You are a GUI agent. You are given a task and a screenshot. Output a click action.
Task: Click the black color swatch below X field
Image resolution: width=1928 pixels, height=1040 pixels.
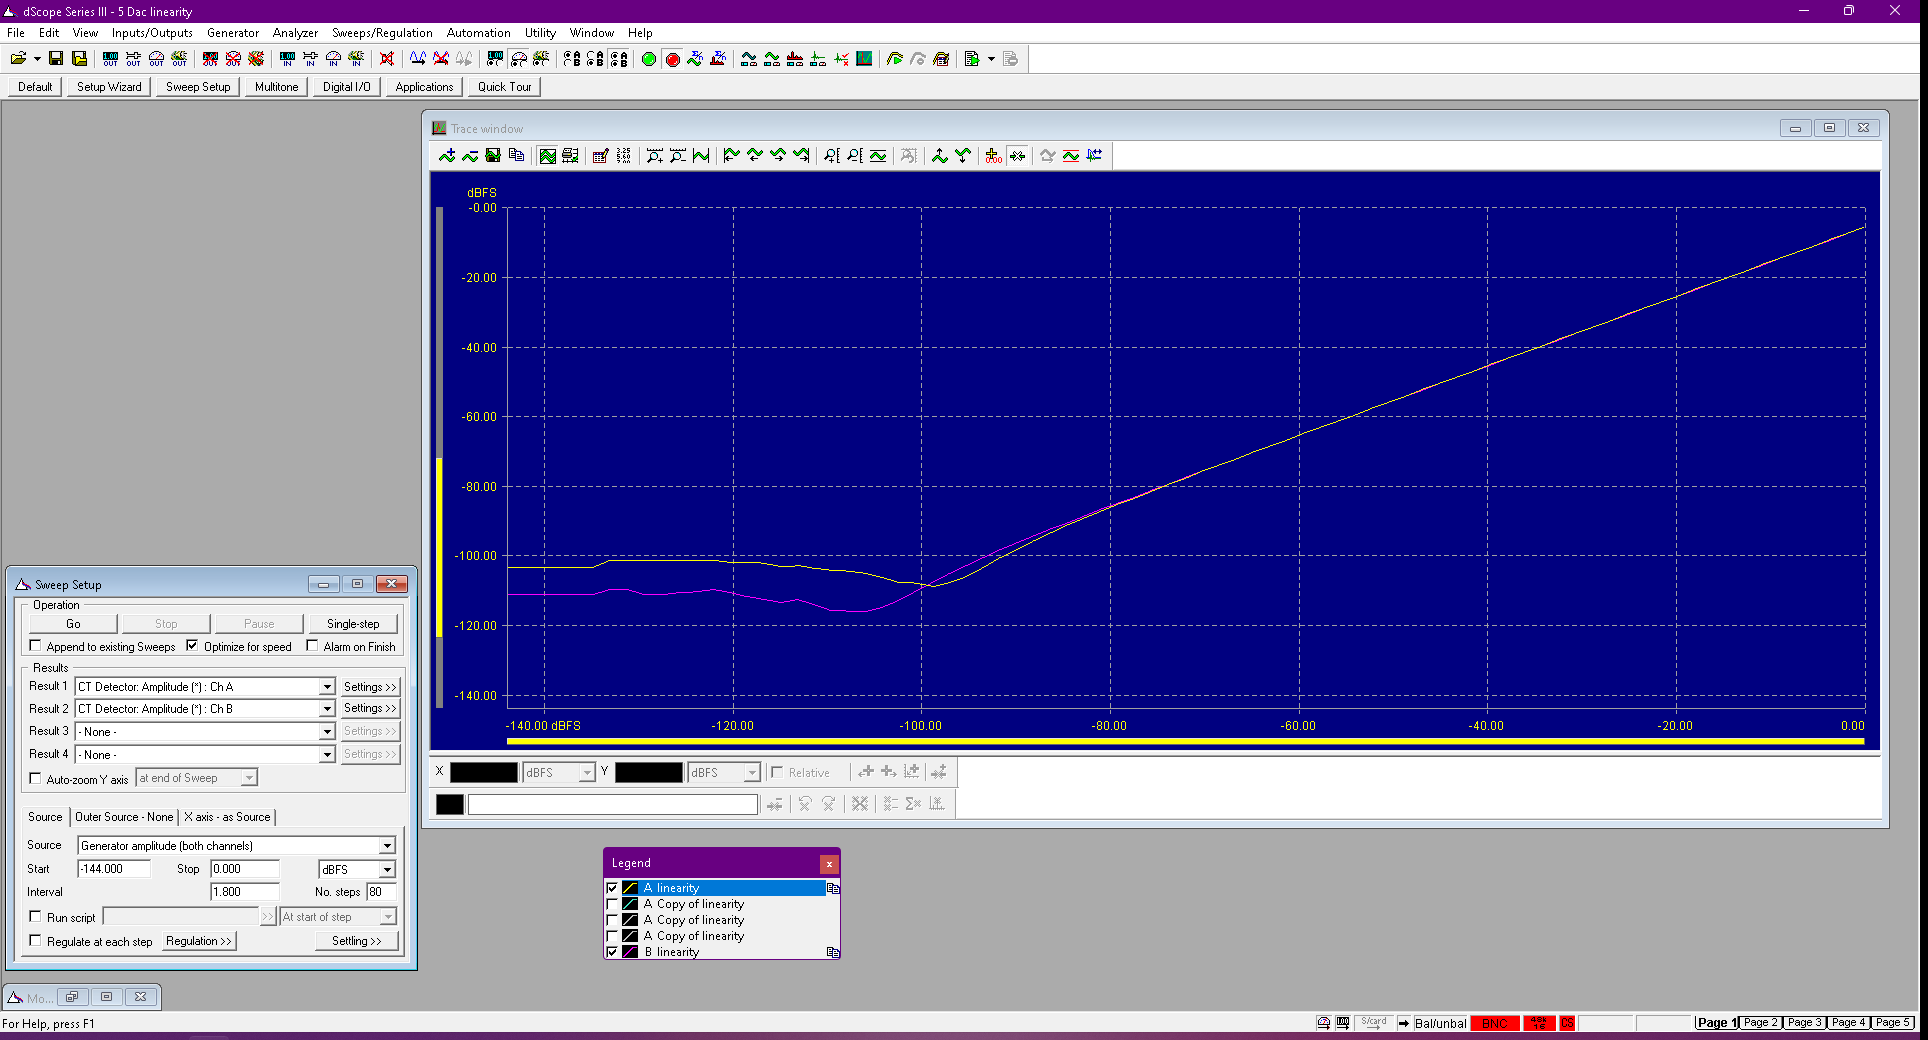coord(450,804)
